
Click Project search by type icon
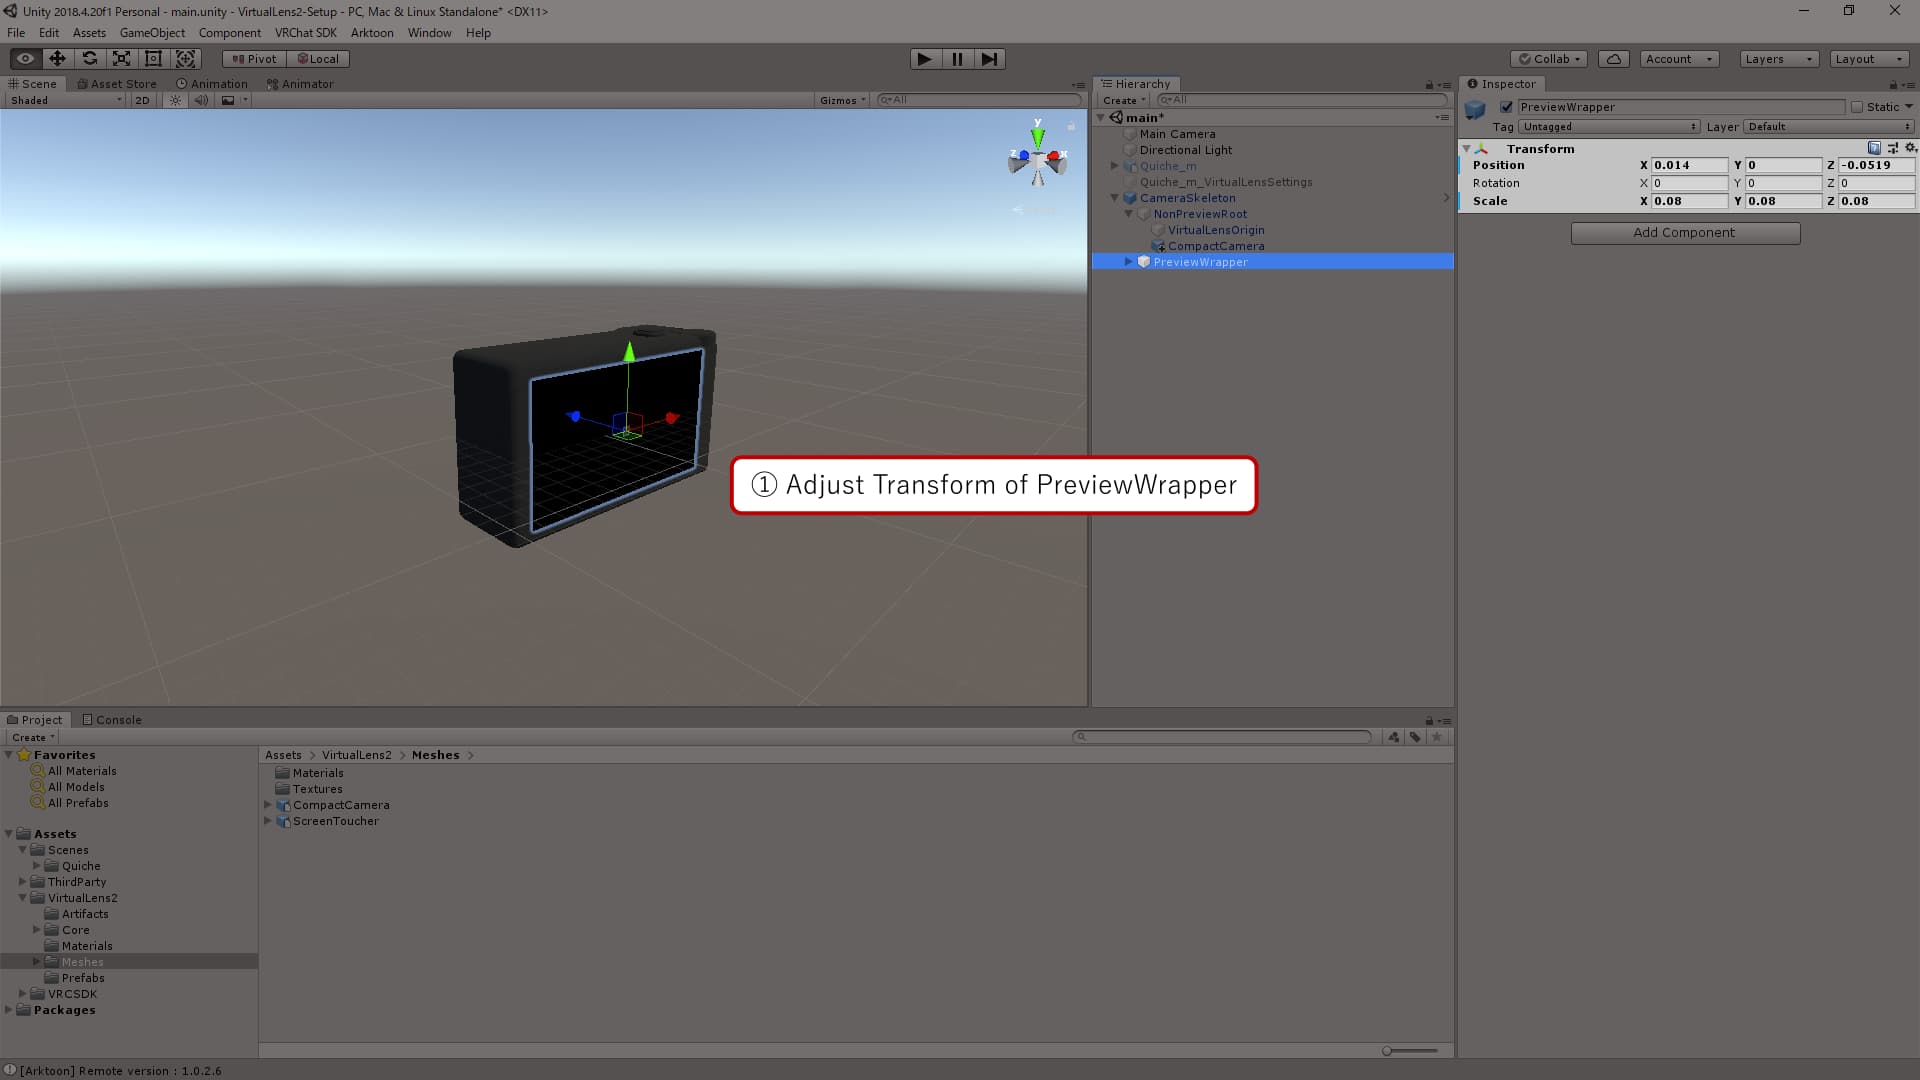click(x=1393, y=737)
